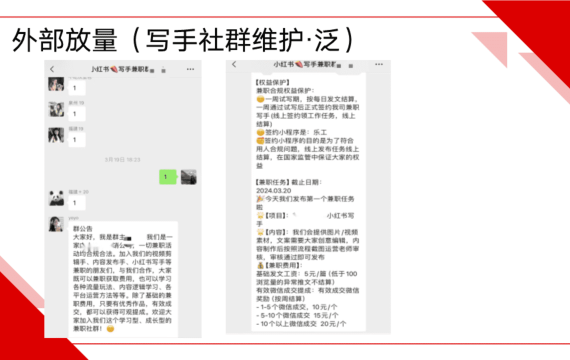Click "1-5个微信成交, 10元/个" line

coord(297,307)
